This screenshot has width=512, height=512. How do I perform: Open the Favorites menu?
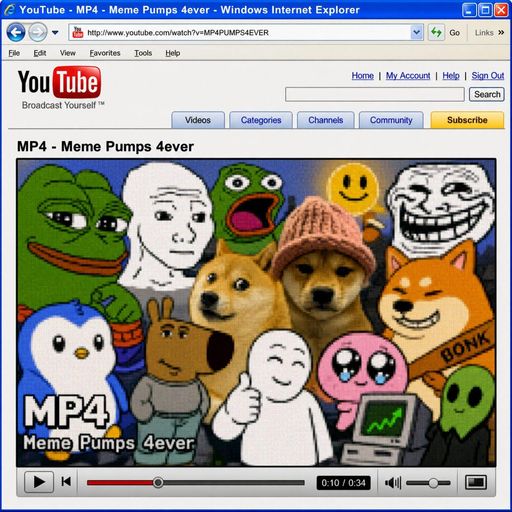[x=105, y=53]
